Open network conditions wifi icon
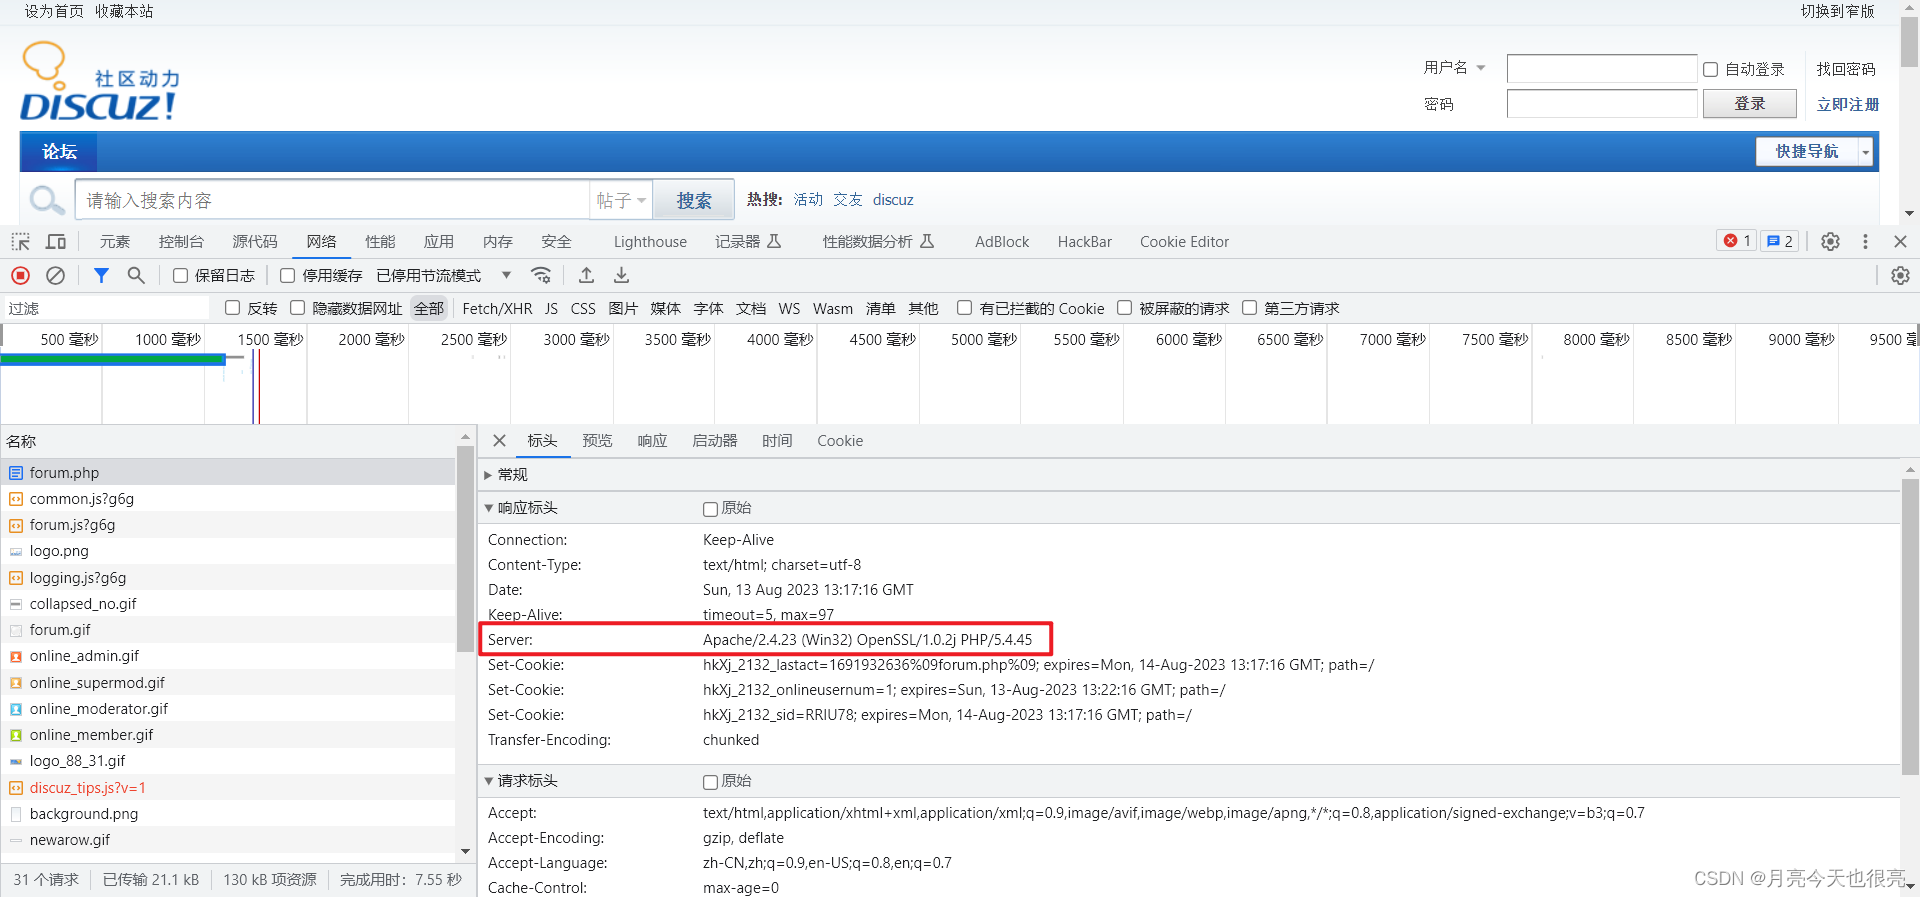Image resolution: width=1920 pixels, height=897 pixels. click(x=541, y=275)
